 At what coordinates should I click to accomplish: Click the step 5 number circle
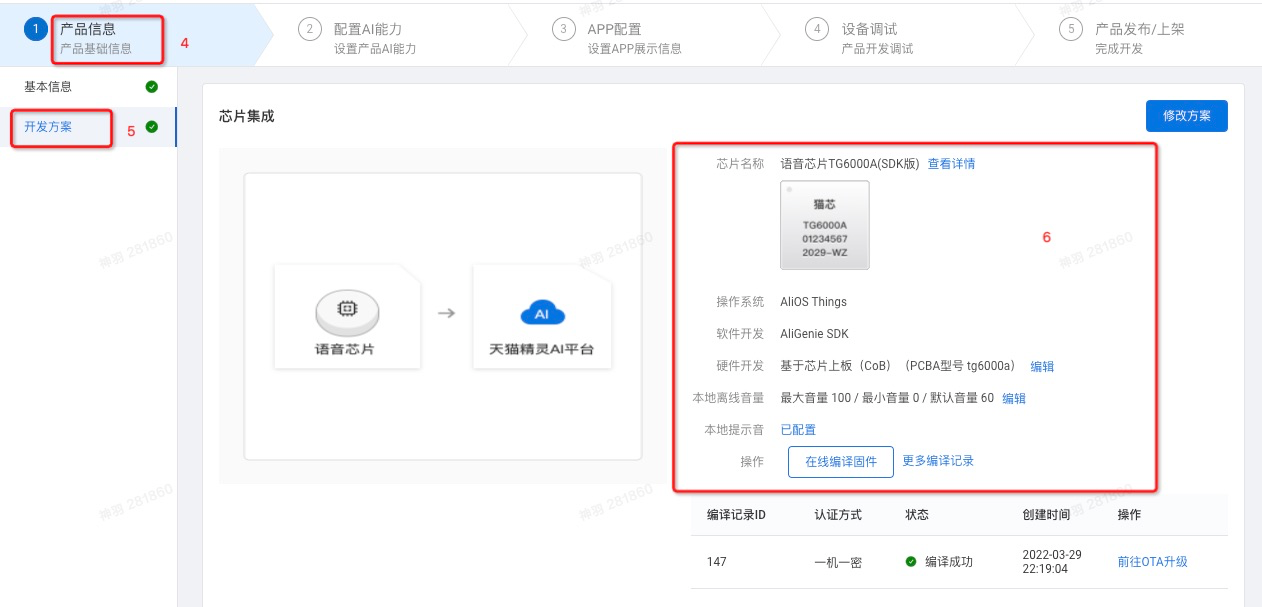[x=1071, y=30]
